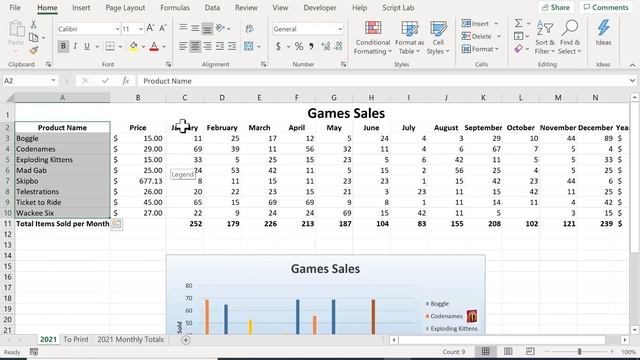
Task: Toggle Underline formatting
Action: (87, 46)
